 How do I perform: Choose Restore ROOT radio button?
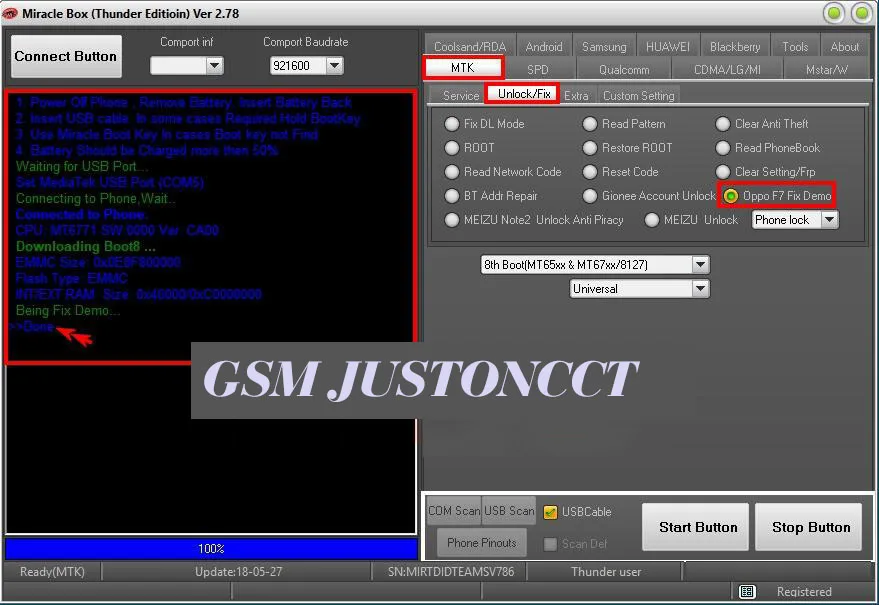pyautogui.click(x=590, y=148)
